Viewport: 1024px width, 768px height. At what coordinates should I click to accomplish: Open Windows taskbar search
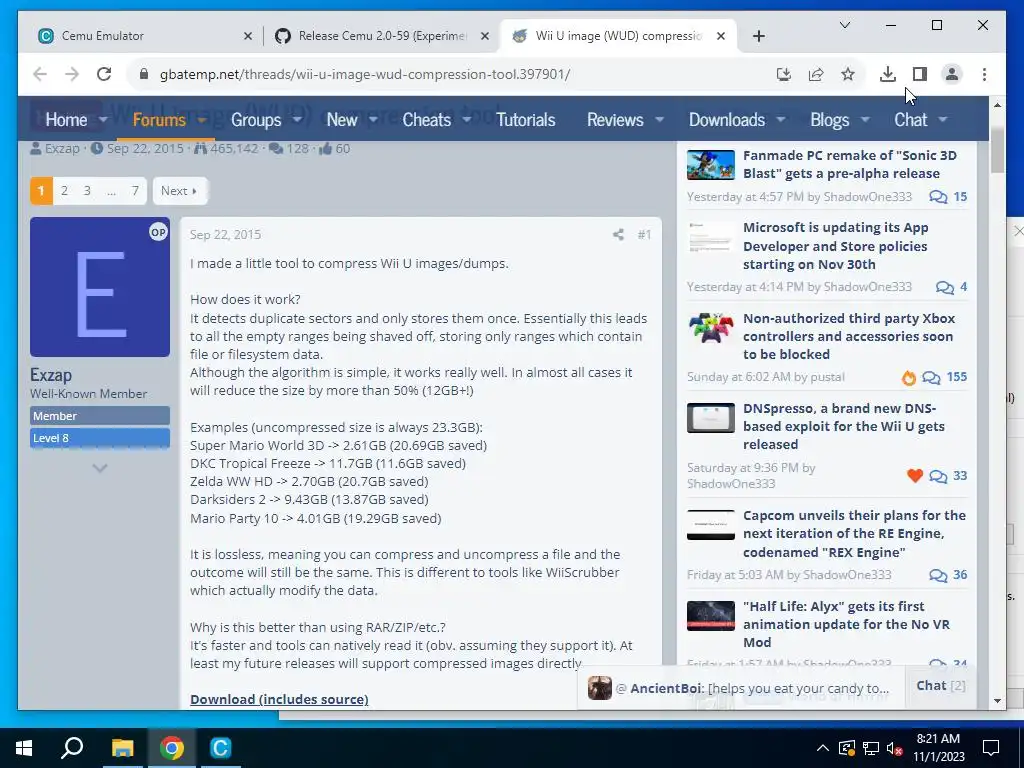72,748
